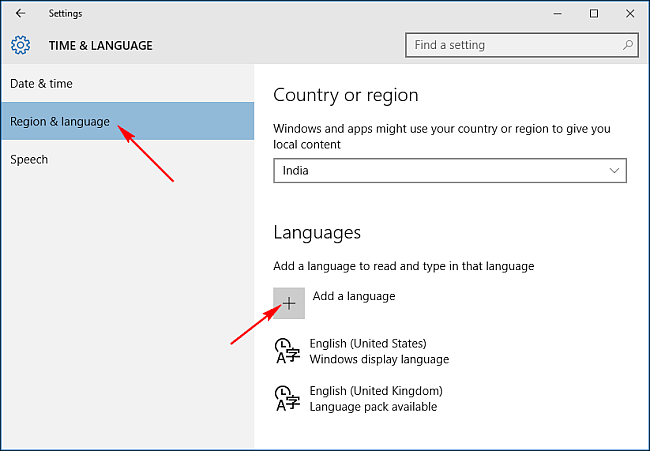Open the Country or region dropdown showing India
The image size is (650, 451).
pos(440,171)
